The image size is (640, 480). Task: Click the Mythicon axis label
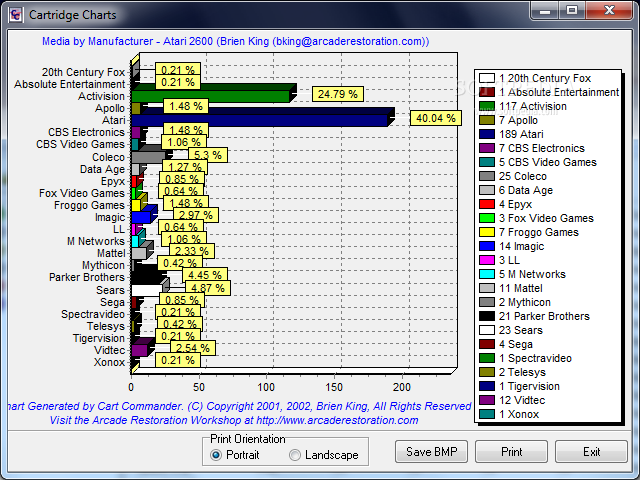click(x=103, y=265)
